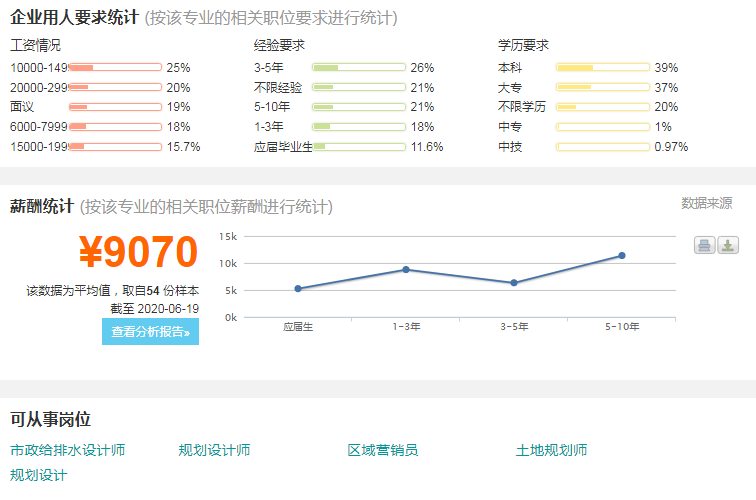
Task: Open the 规划设计师 job link
Action: pos(214,450)
